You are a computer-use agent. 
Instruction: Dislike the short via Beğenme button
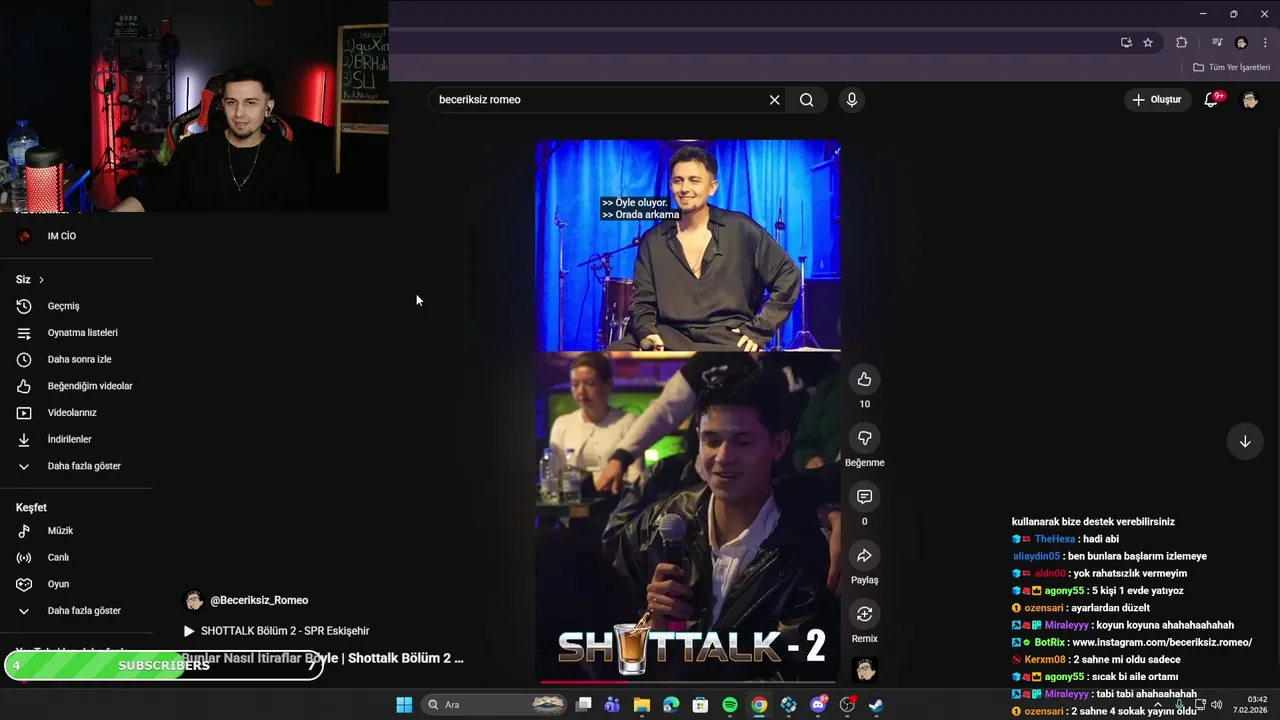coord(864,438)
